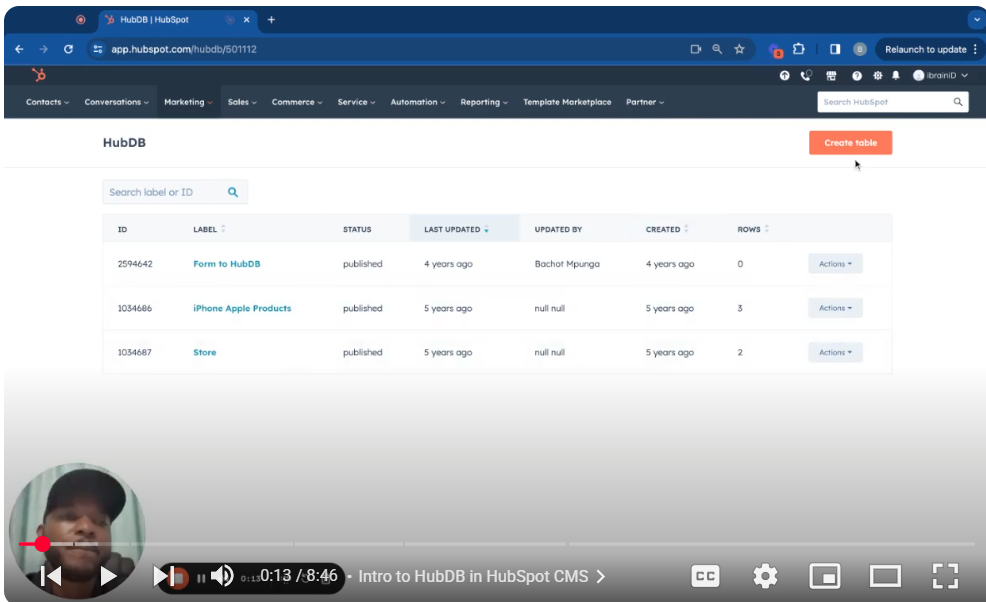986x602 pixels.
Task: Open the iPhone Apple Products table
Action: pyautogui.click(x=242, y=308)
